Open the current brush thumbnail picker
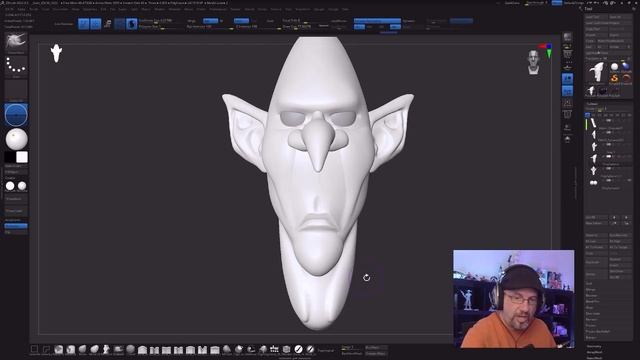This screenshot has width=640, height=360. tap(16, 42)
